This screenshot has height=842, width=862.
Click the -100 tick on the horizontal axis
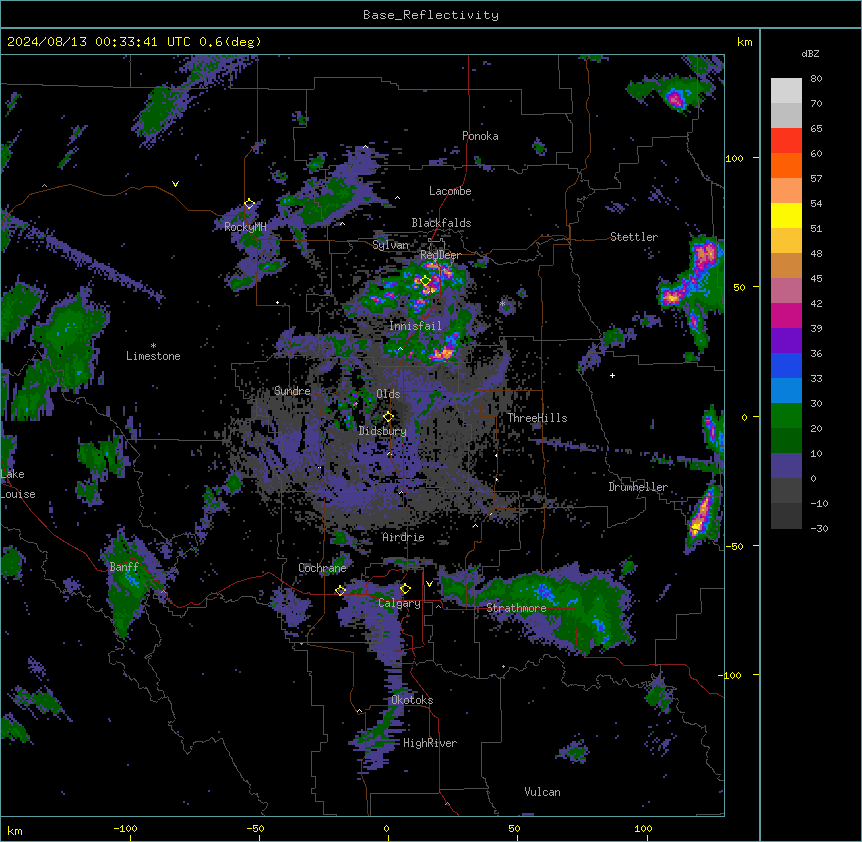click(x=126, y=828)
